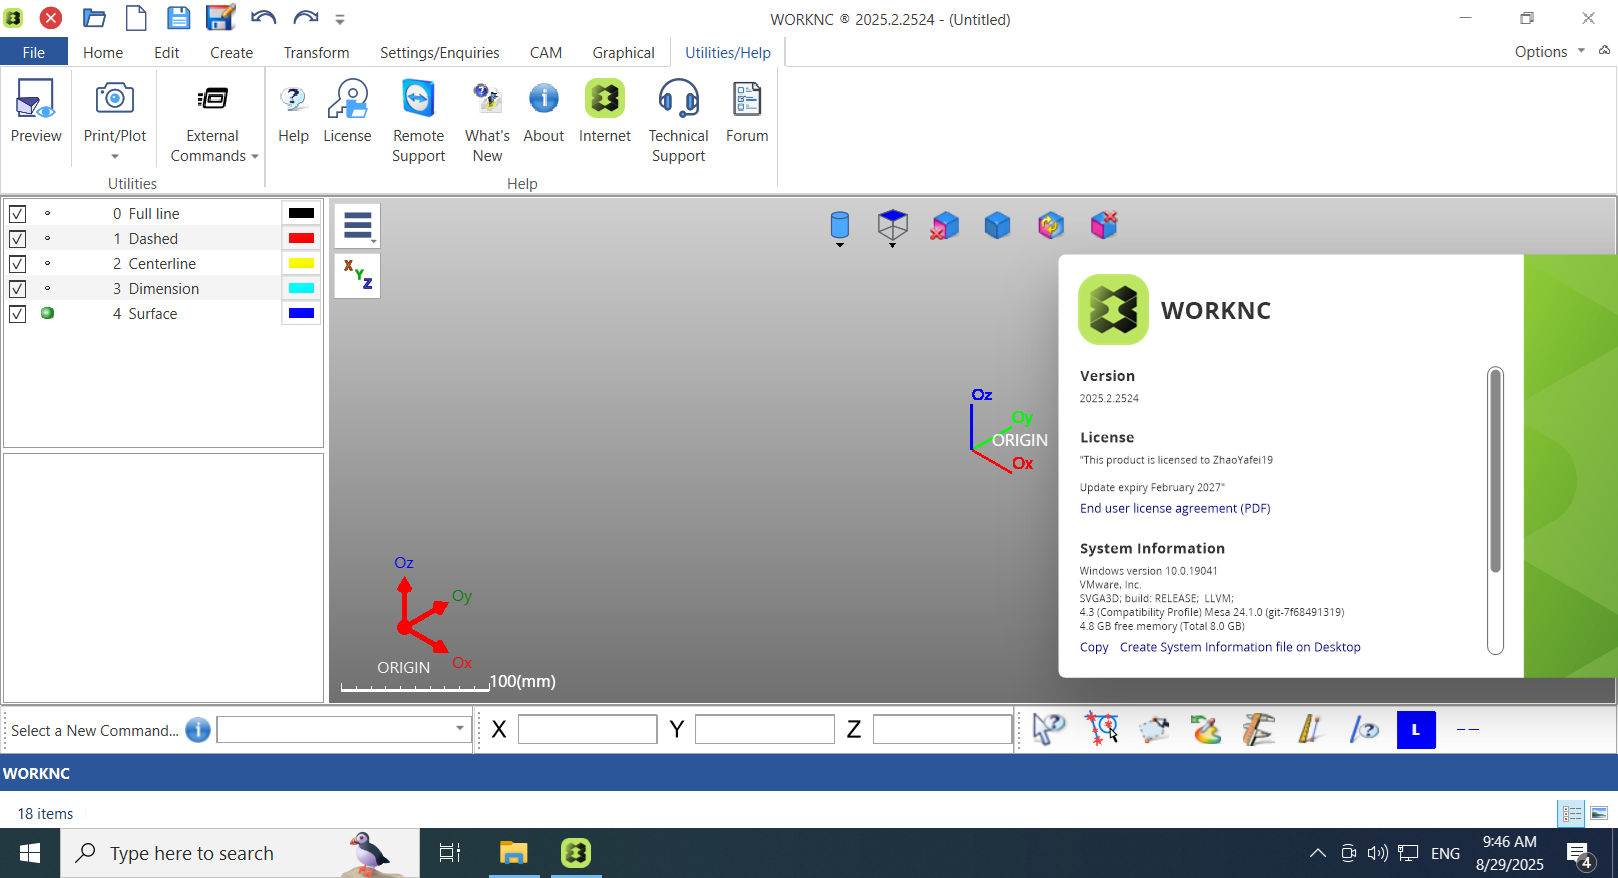
Task: Switch to the Transform tab
Action: 316,52
